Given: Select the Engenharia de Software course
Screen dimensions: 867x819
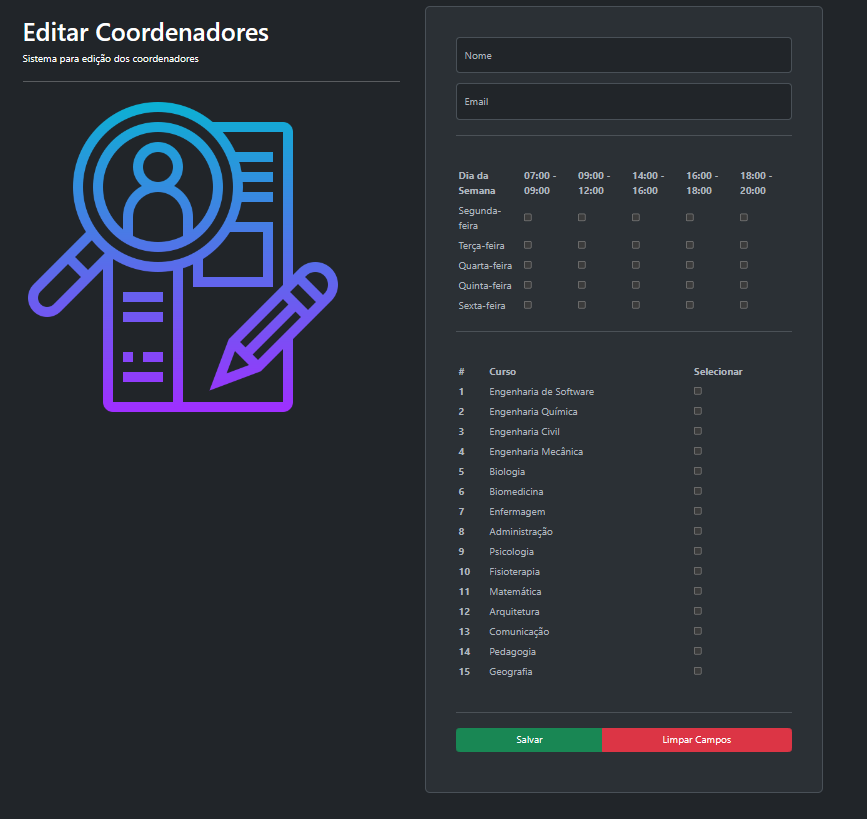Looking at the screenshot, I should point(697,391).
